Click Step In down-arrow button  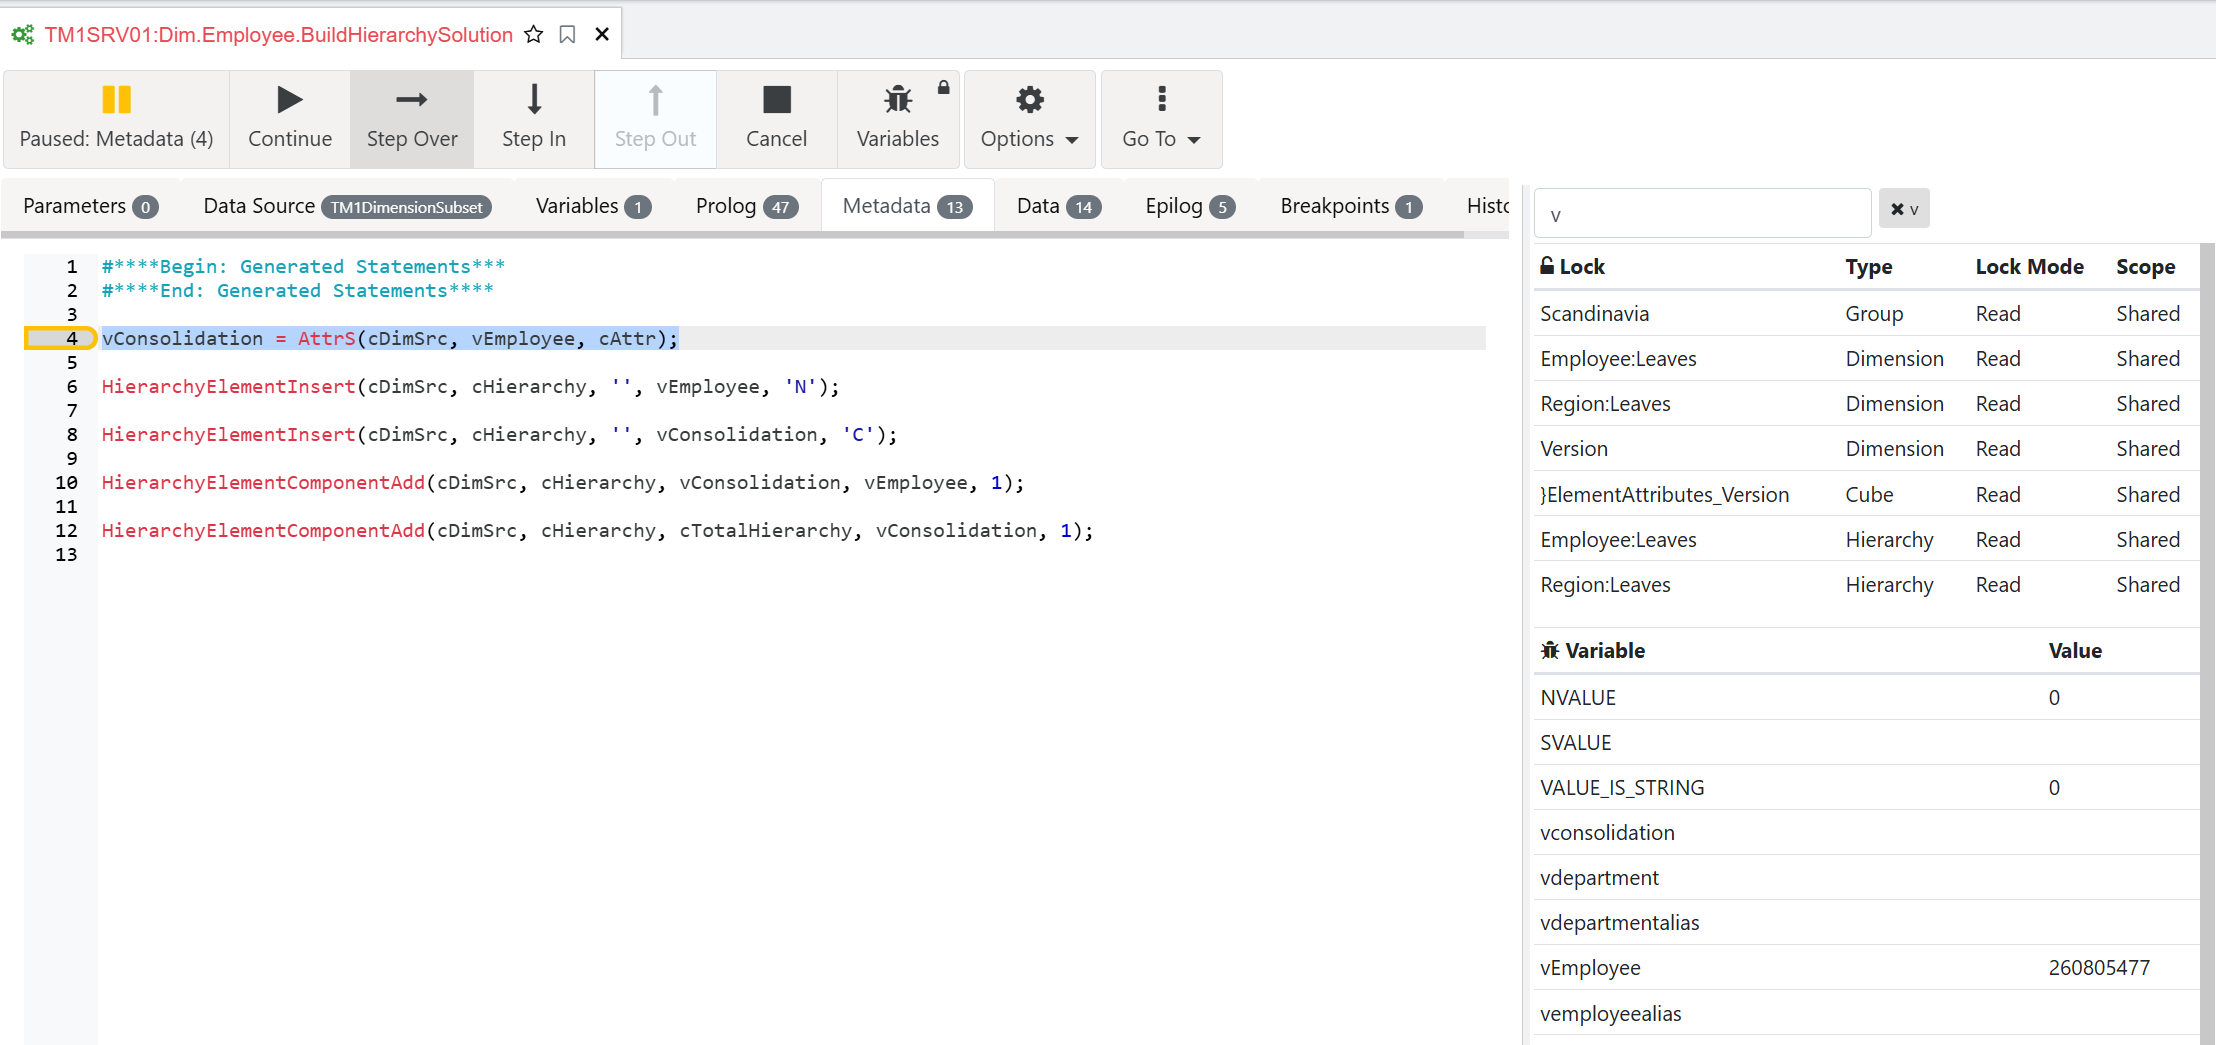534,119
